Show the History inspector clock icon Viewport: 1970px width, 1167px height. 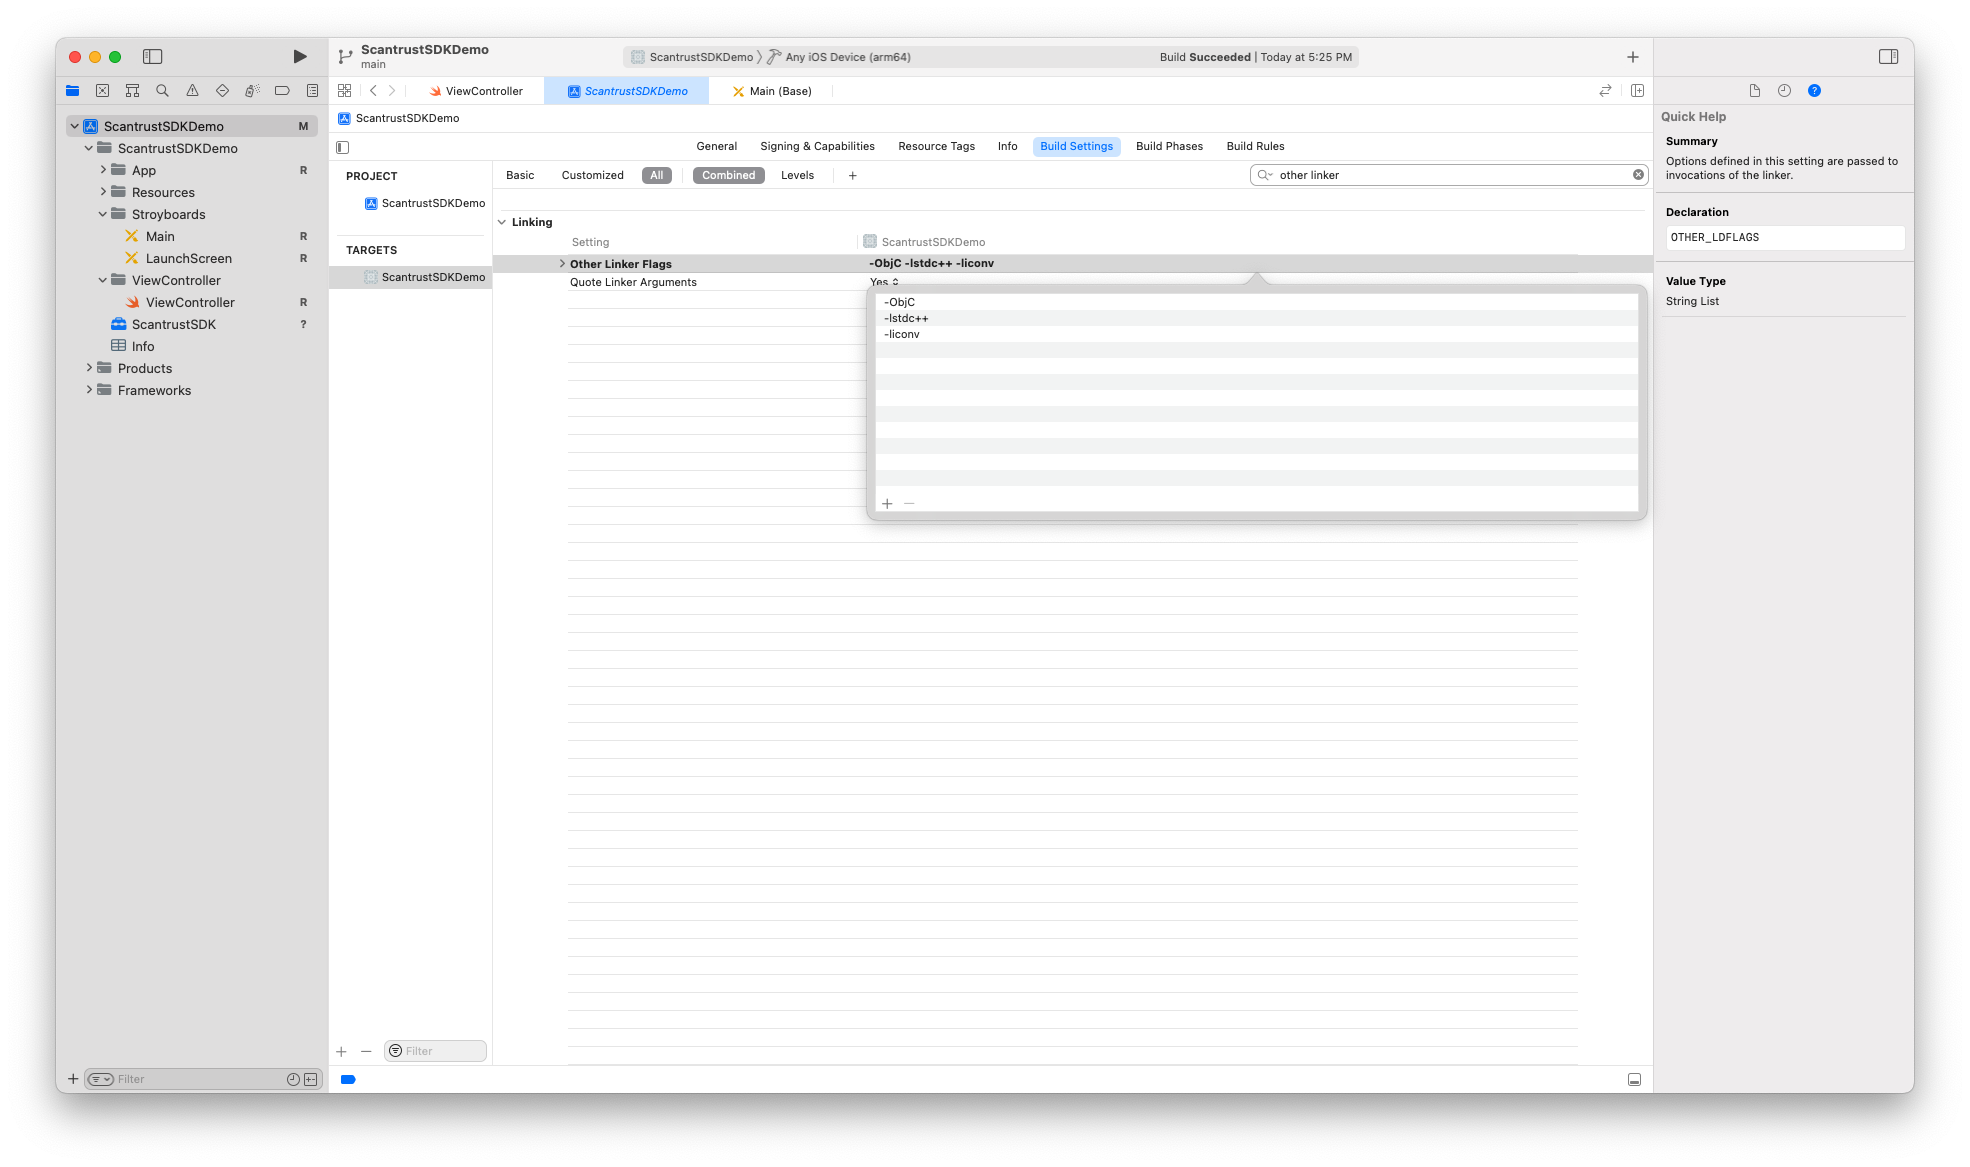point(1784,91)
